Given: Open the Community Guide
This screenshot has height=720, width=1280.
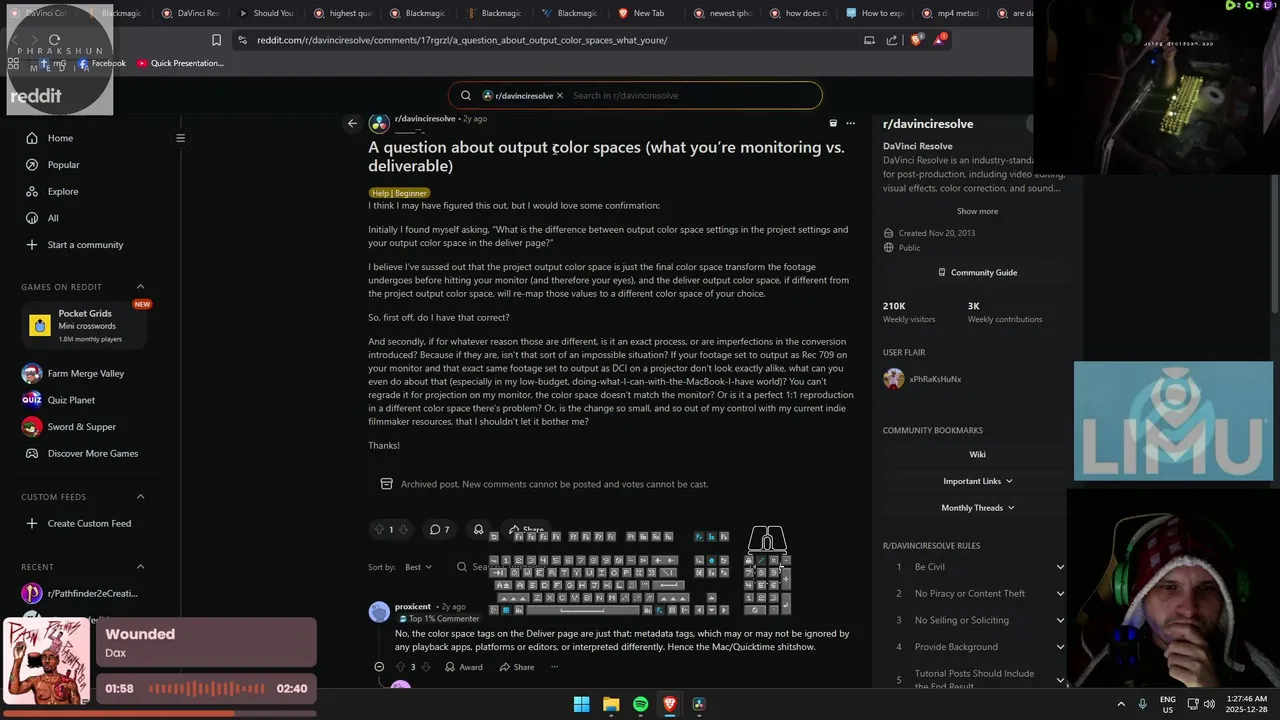Looking at the screenshot, I should [x=977, y=272].
